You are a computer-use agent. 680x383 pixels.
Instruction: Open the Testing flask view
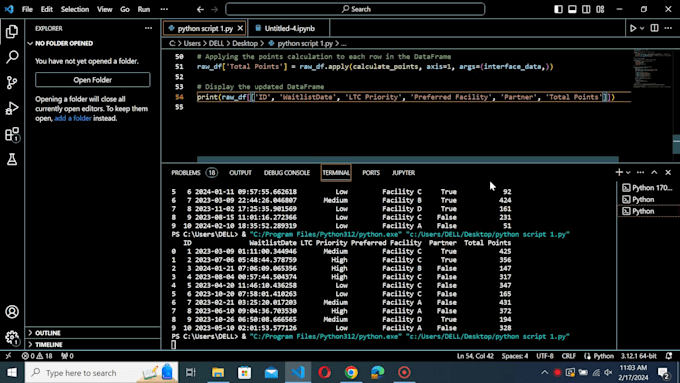coord(12,159)
